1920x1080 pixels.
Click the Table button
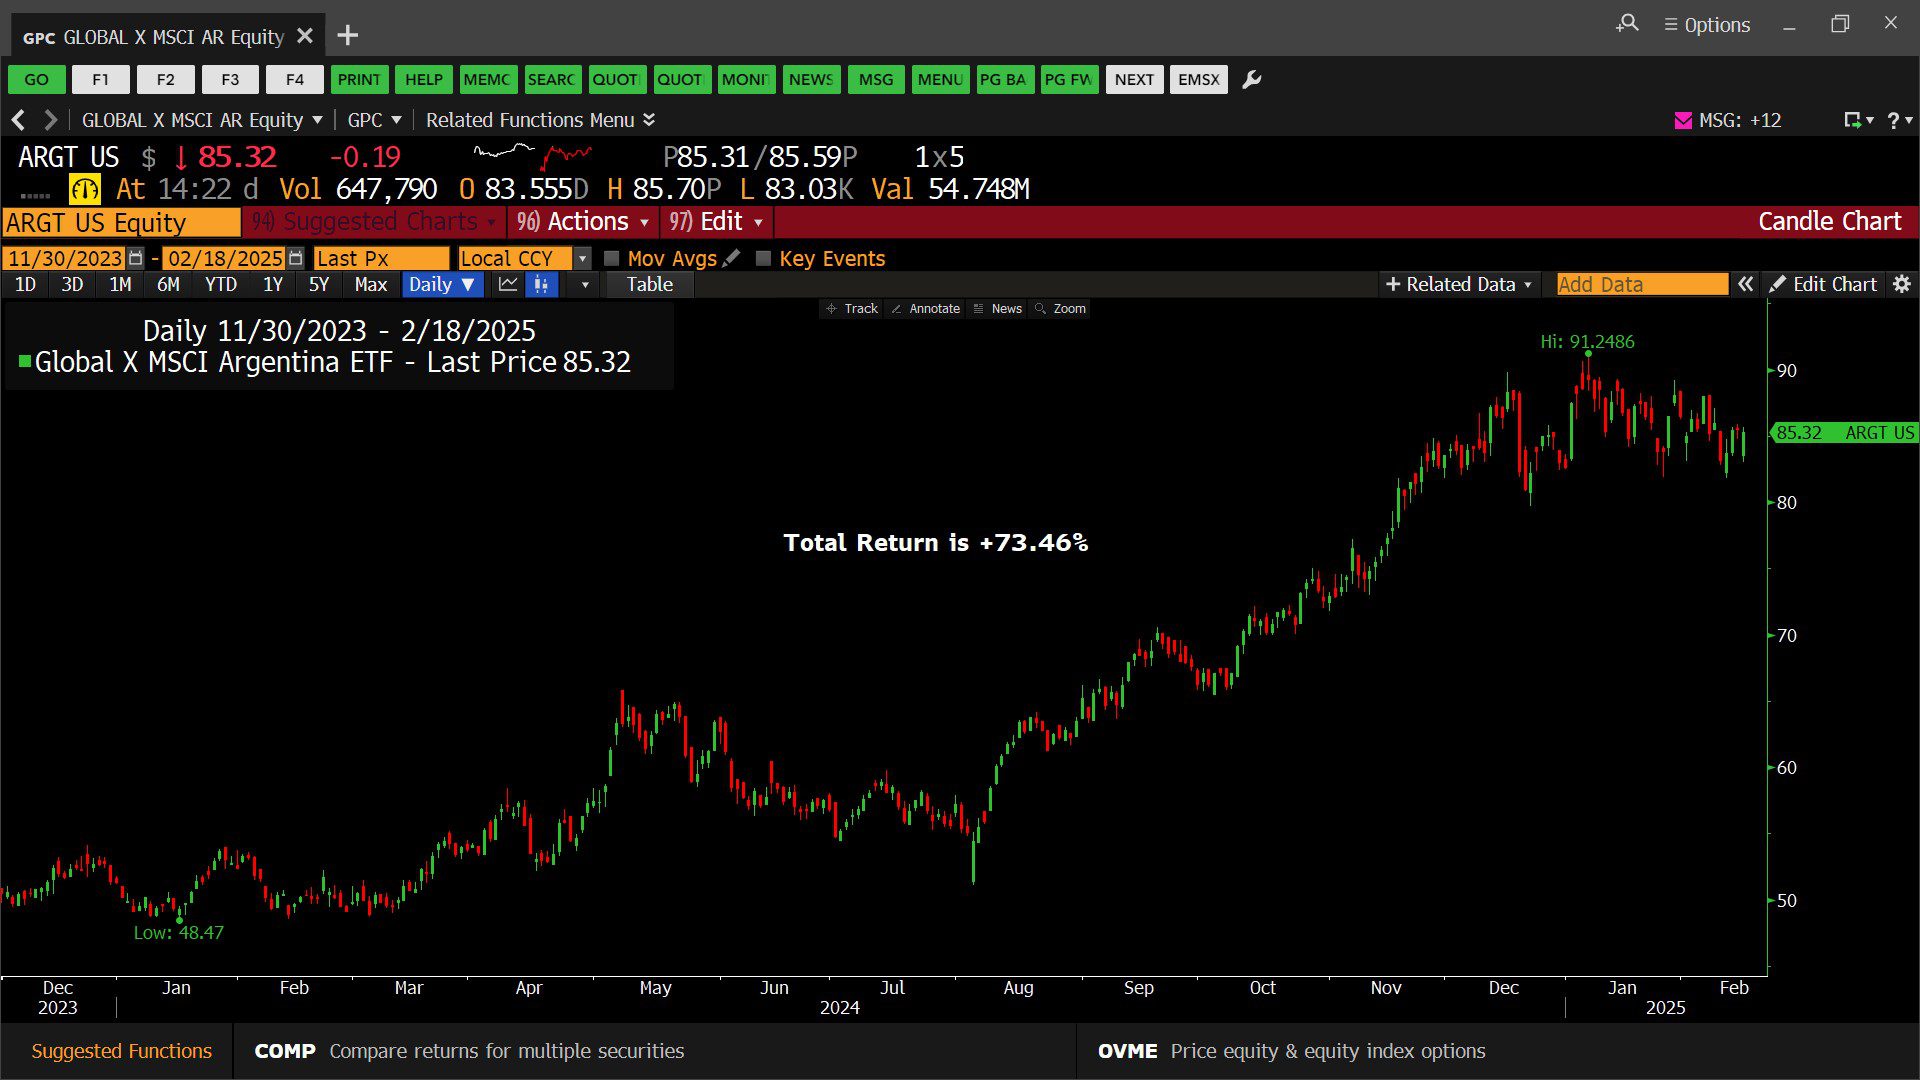pyautogui.click(x=649, y=285)
